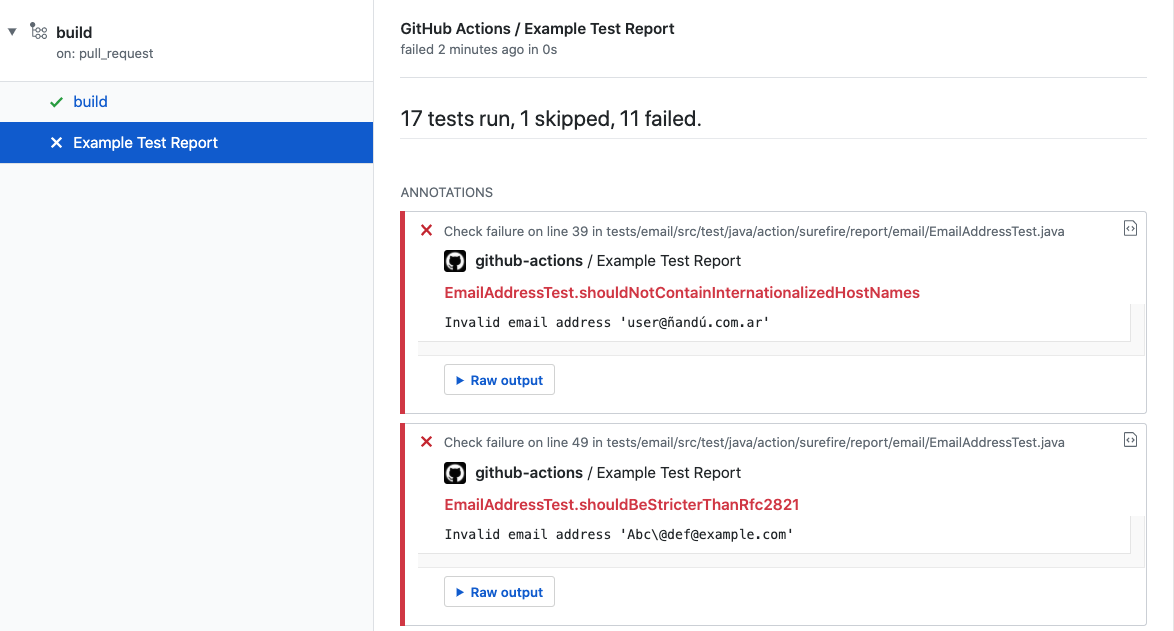
Task: Collapse the build workflow tree
Action: tap(12, 31)
